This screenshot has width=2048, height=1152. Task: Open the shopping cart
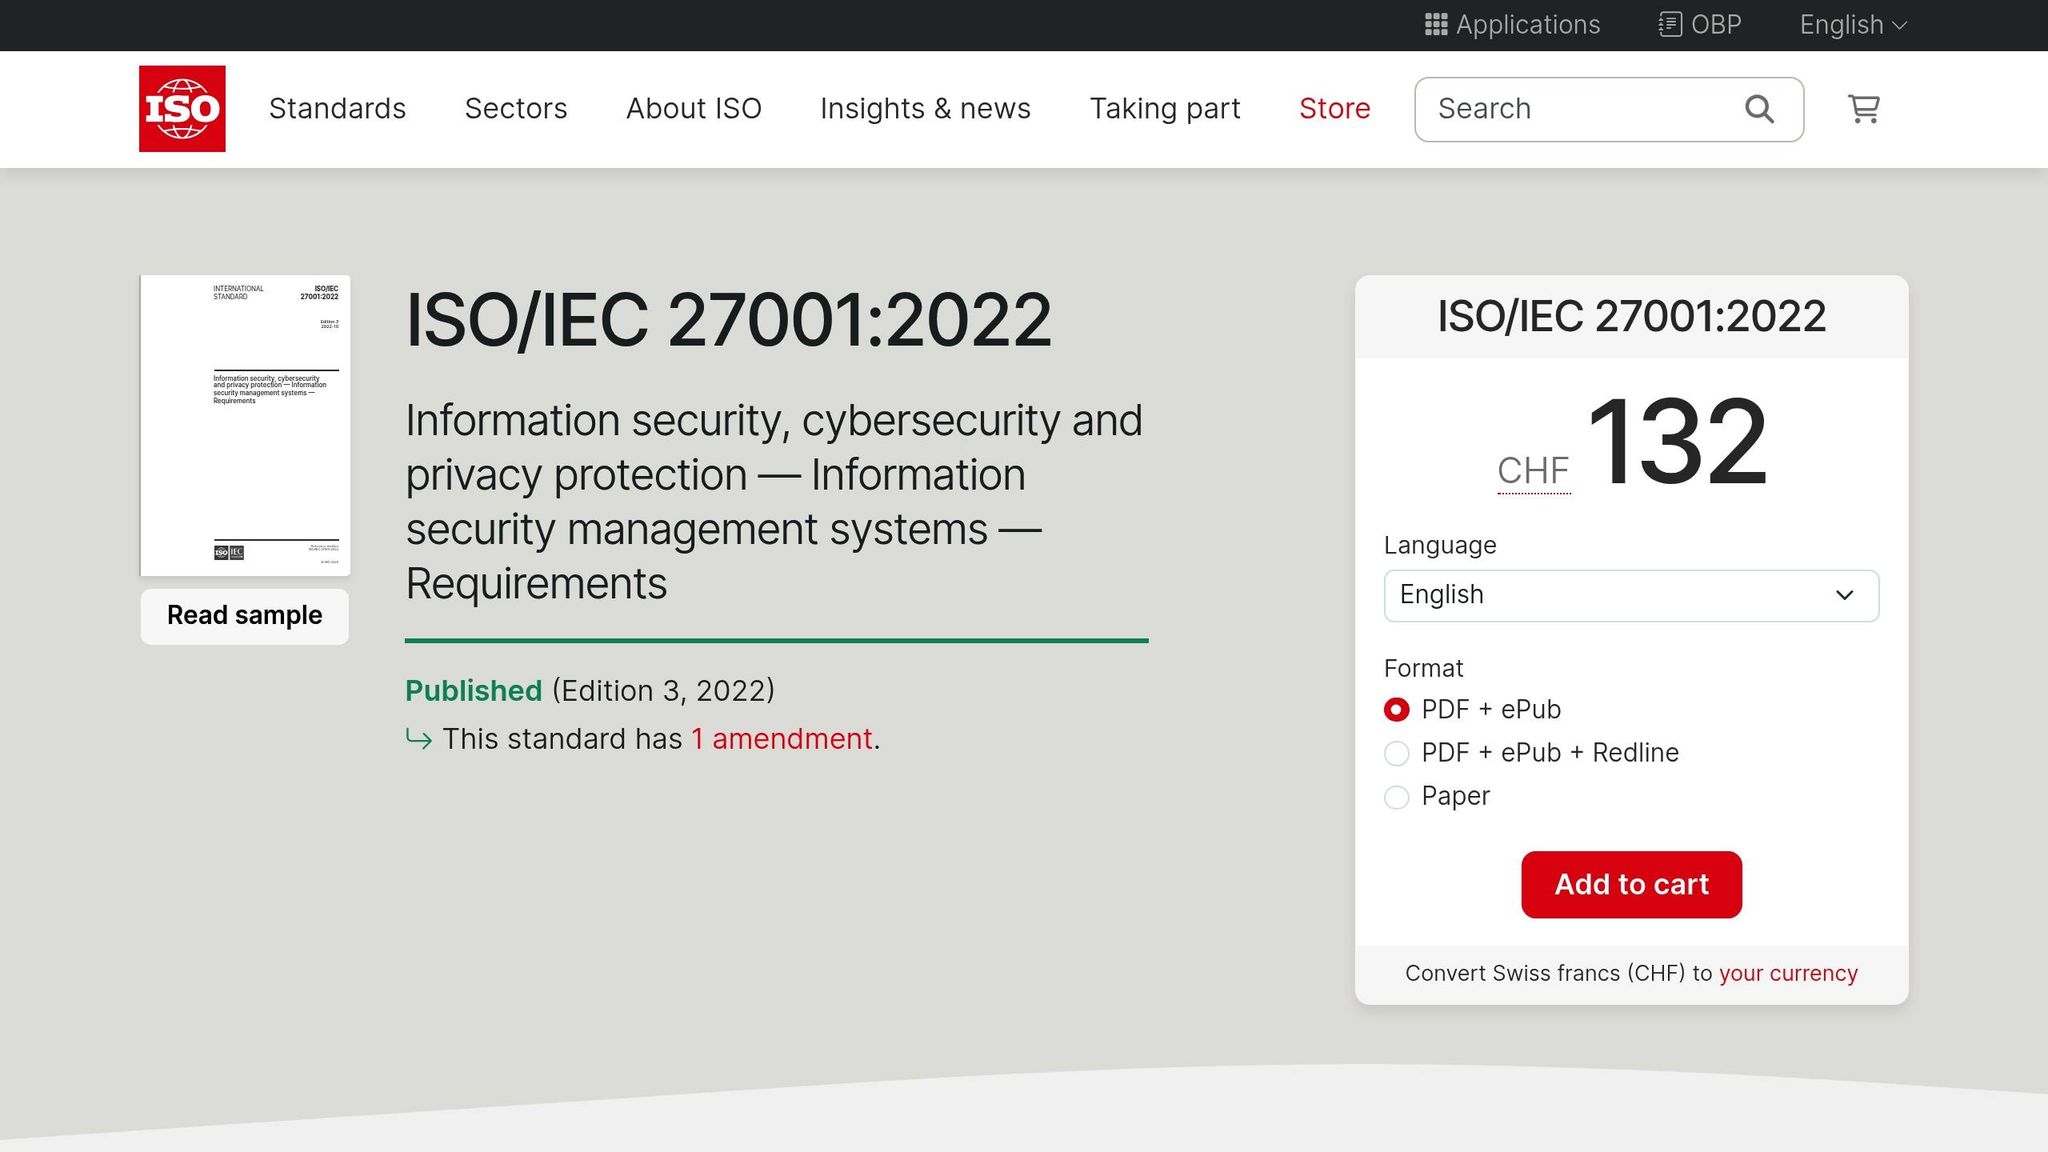(1863, 109)
